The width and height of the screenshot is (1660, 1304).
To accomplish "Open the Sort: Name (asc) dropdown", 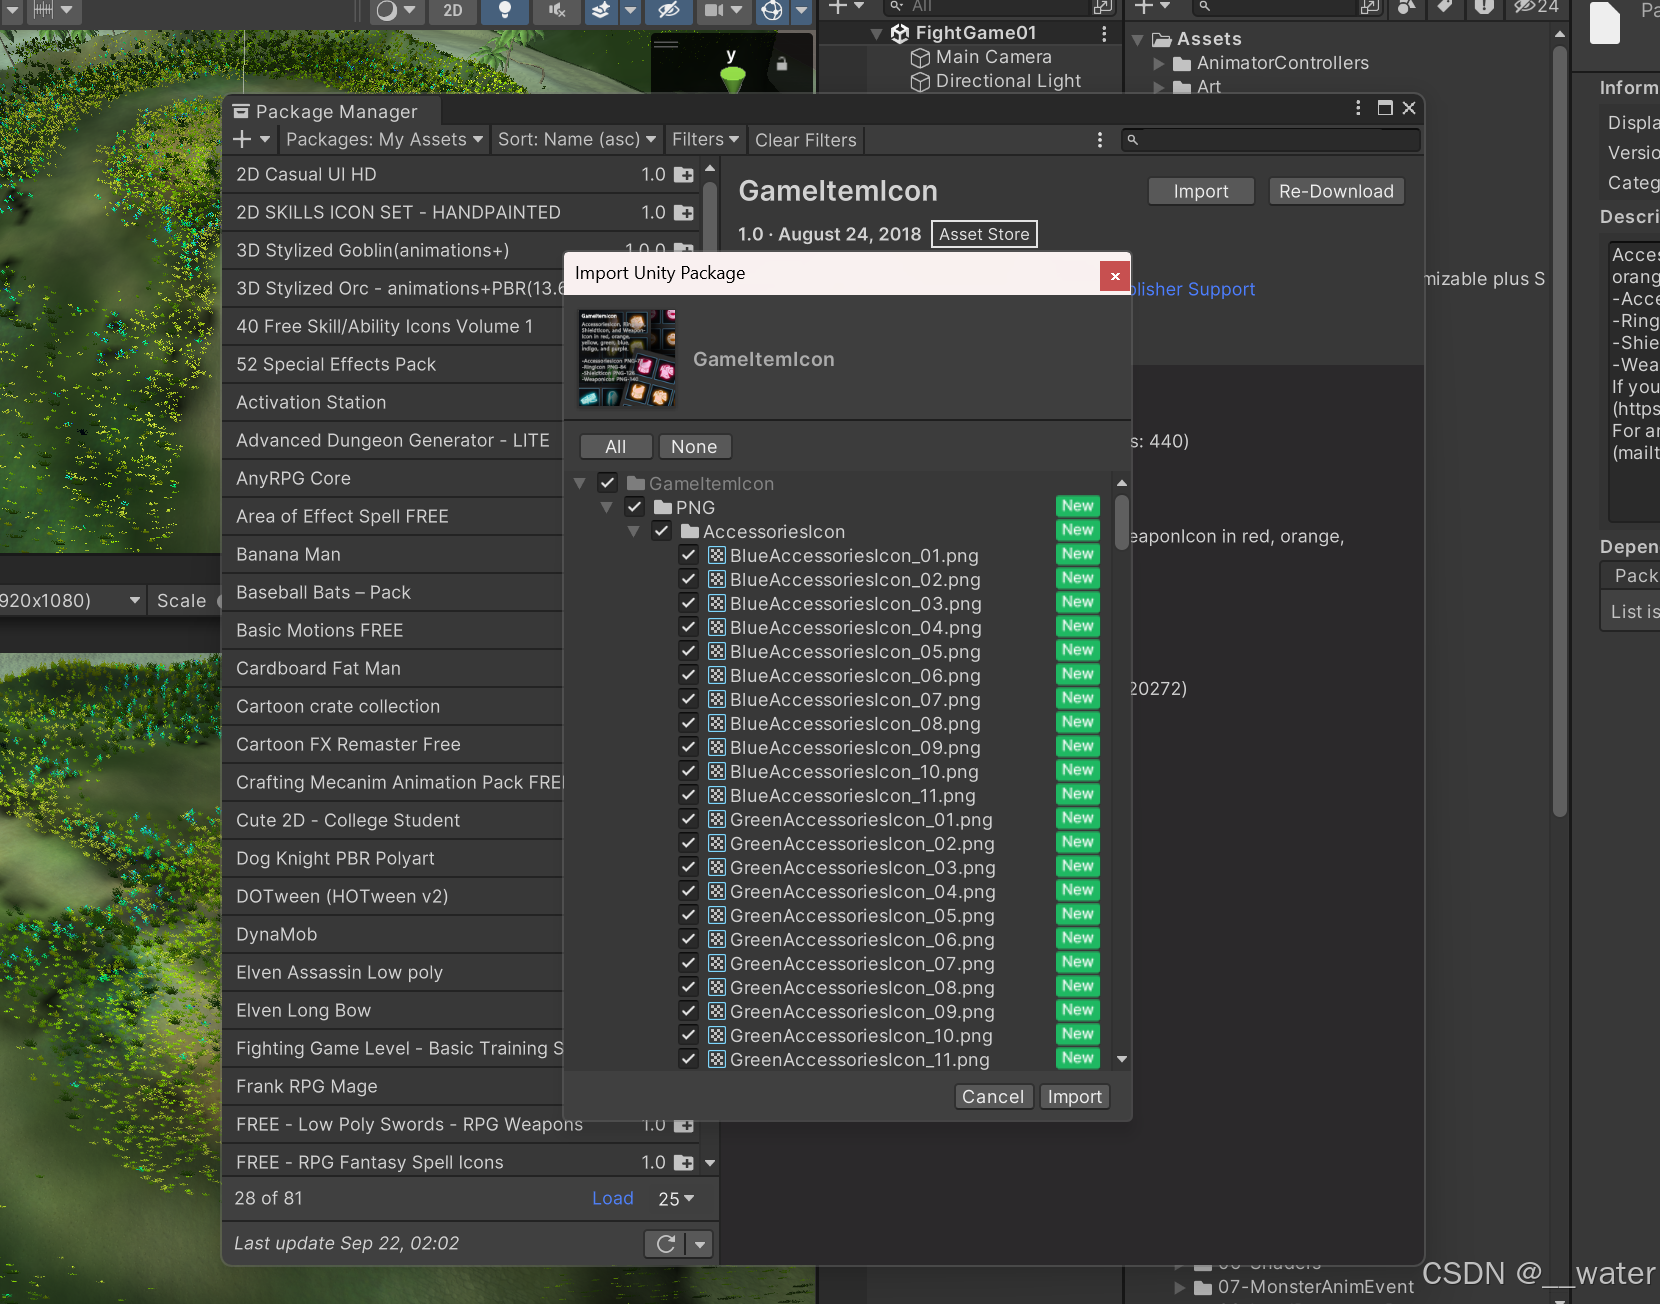I will coord(577,139).
